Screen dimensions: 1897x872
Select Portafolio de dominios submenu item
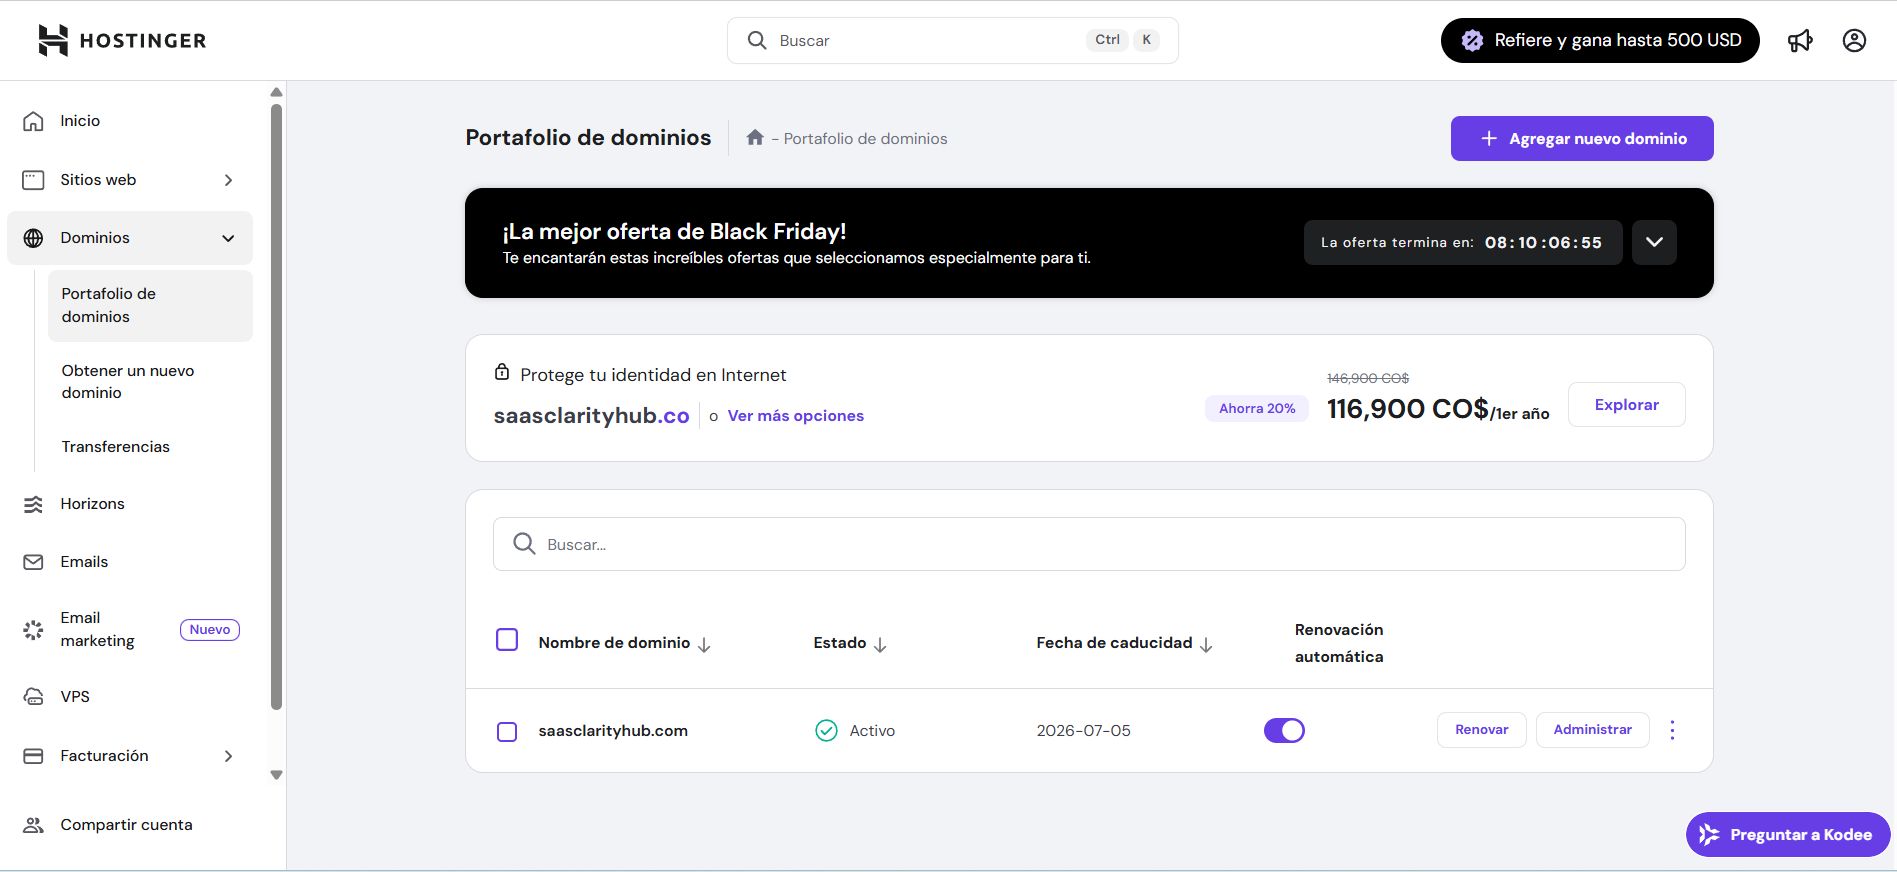point(150,305)
